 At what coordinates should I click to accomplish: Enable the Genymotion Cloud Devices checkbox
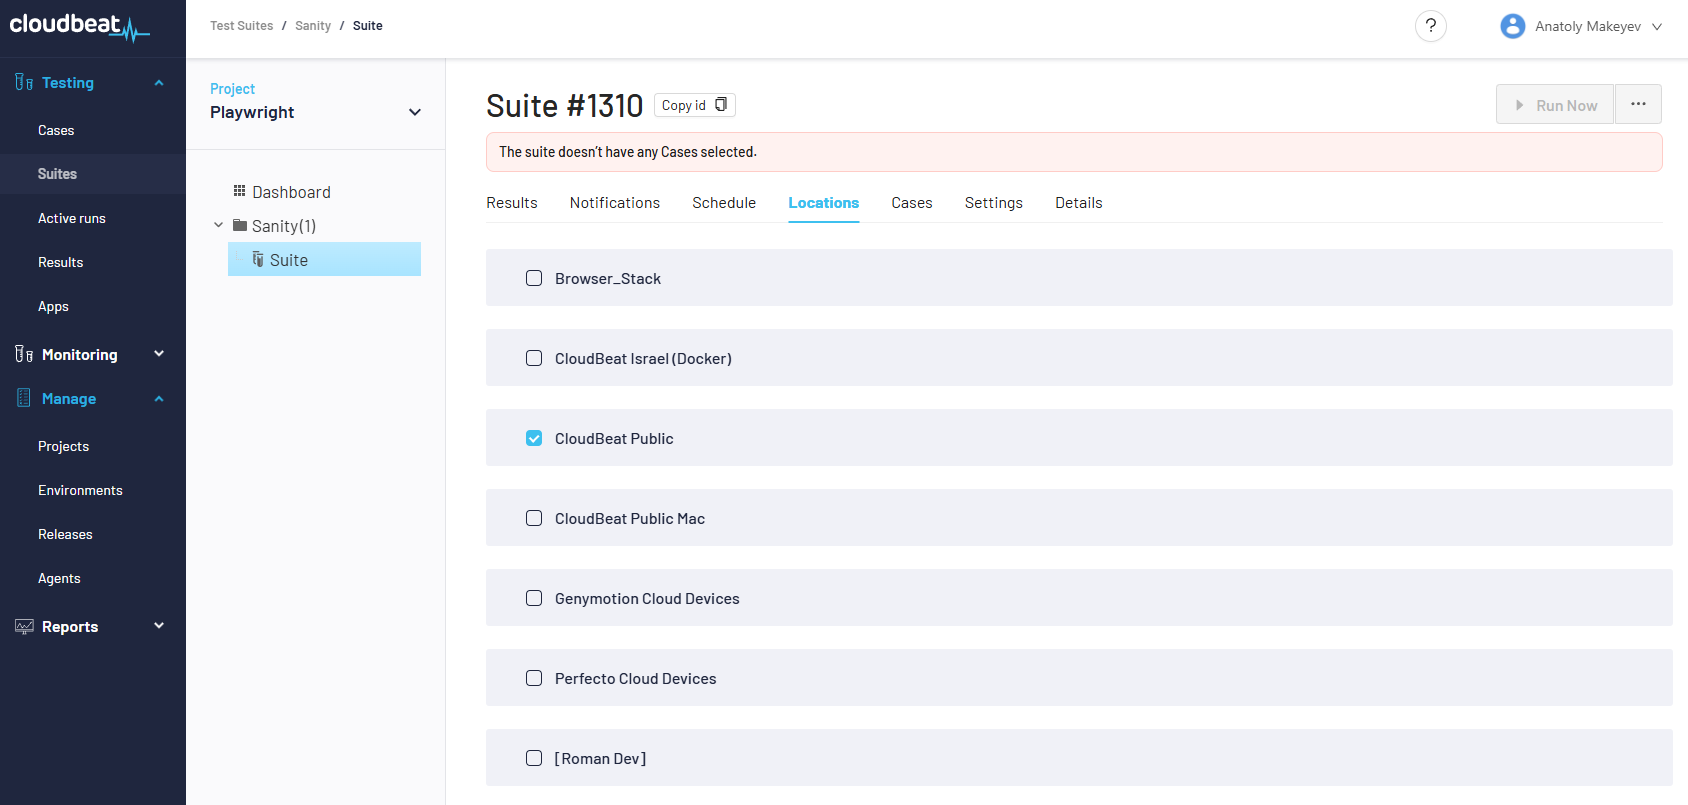point(534,598)
